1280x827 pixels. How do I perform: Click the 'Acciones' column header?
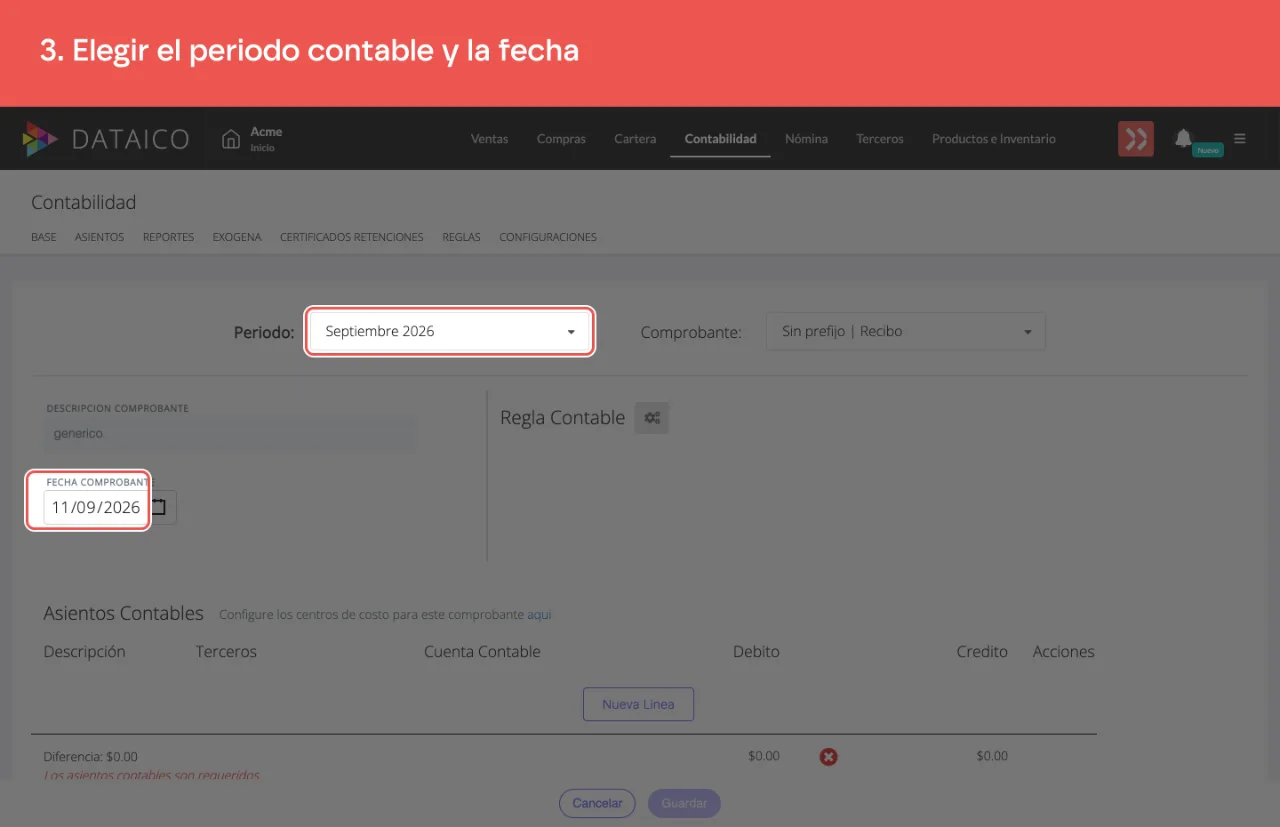click(1064, 652)
